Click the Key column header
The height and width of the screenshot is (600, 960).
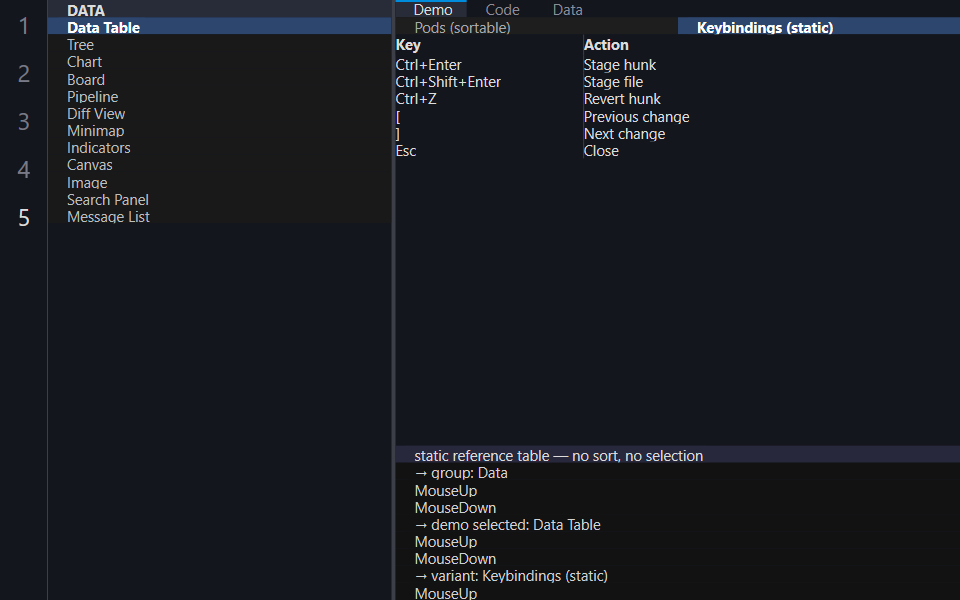[408, 45]
